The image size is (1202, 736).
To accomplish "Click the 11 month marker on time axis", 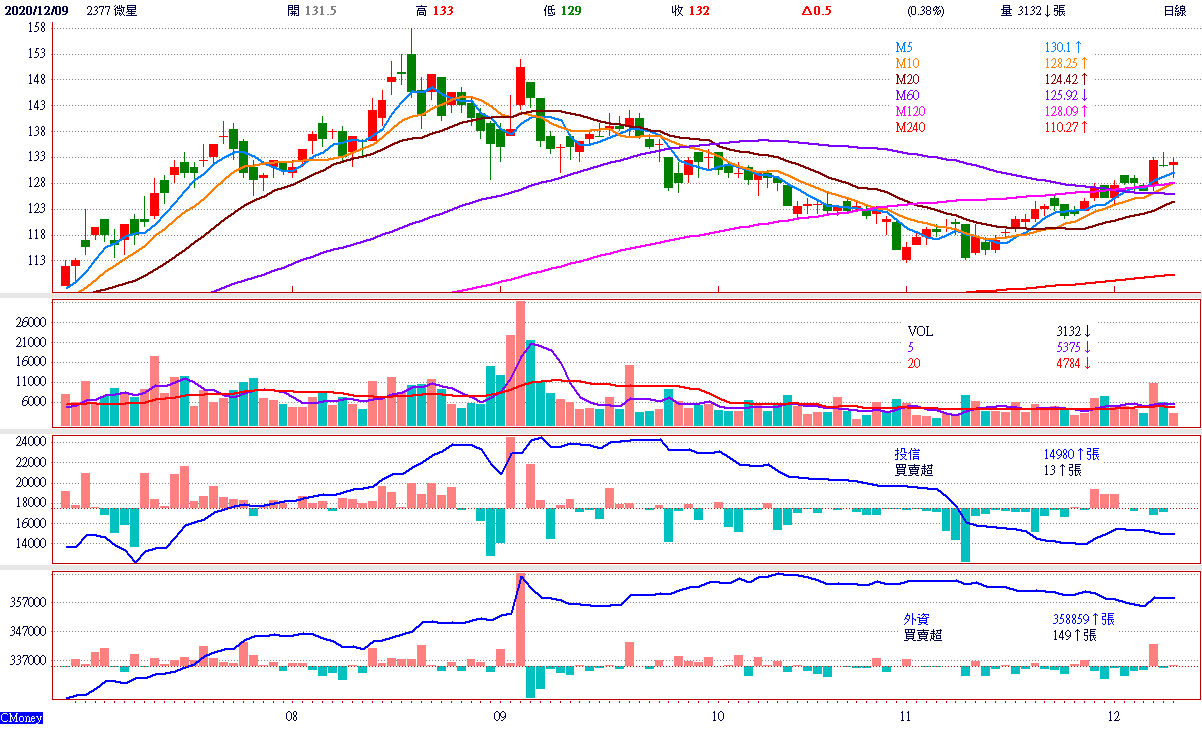I will coord(905,717).
